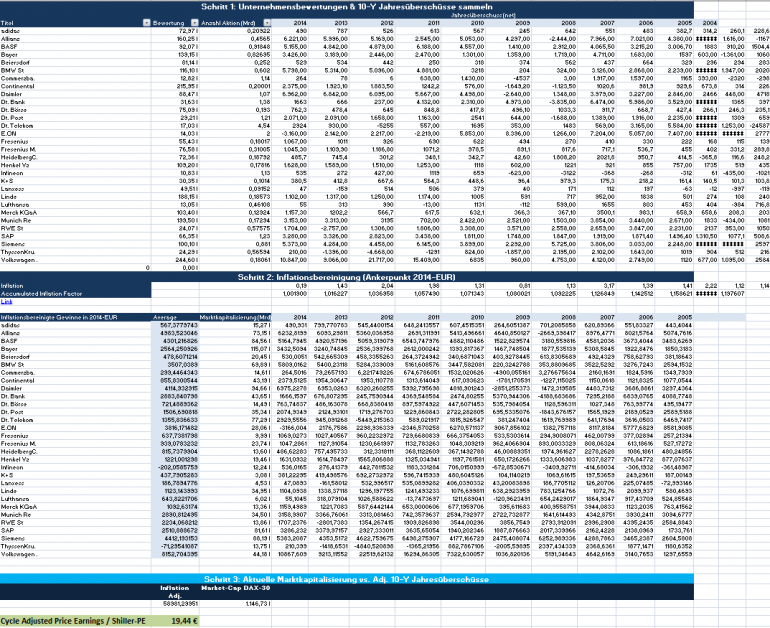Click the Siemens row label in second table
The image size is (770, 628).
13,539
